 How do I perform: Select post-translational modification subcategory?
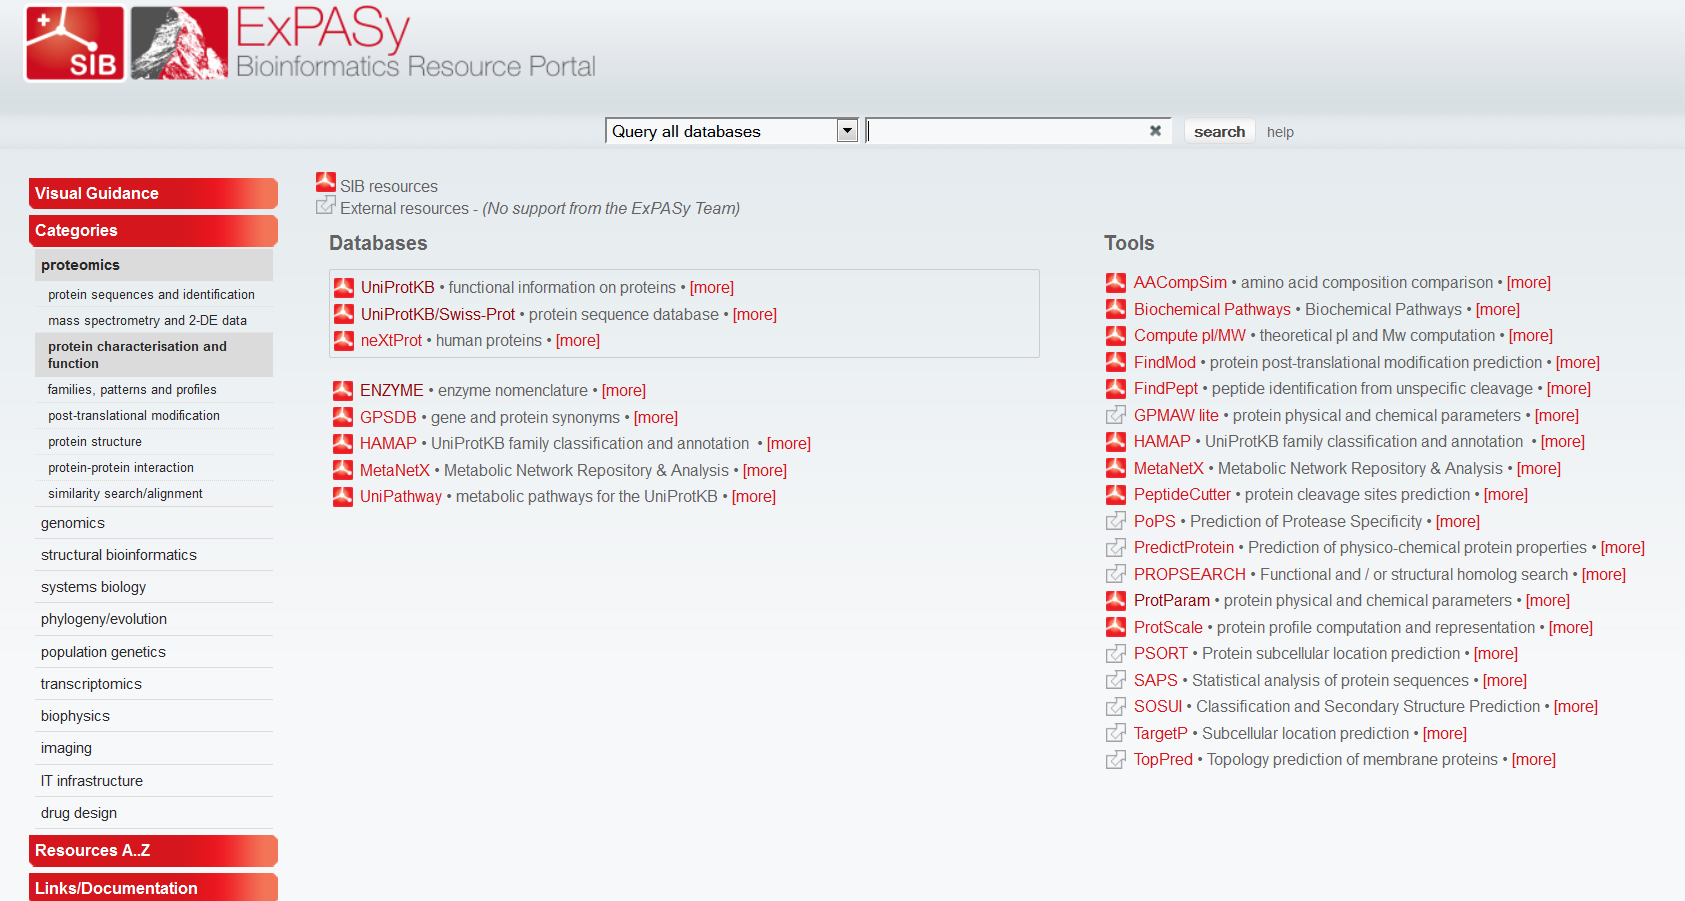pos(154,415)
